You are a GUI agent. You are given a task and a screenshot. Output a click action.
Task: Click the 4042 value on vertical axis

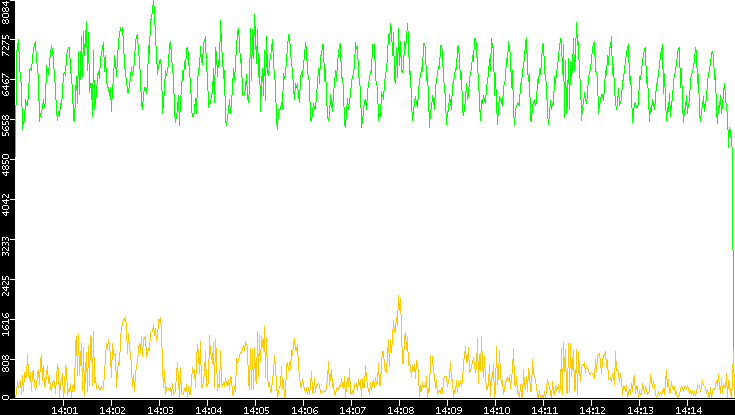[x=6, y=206]
